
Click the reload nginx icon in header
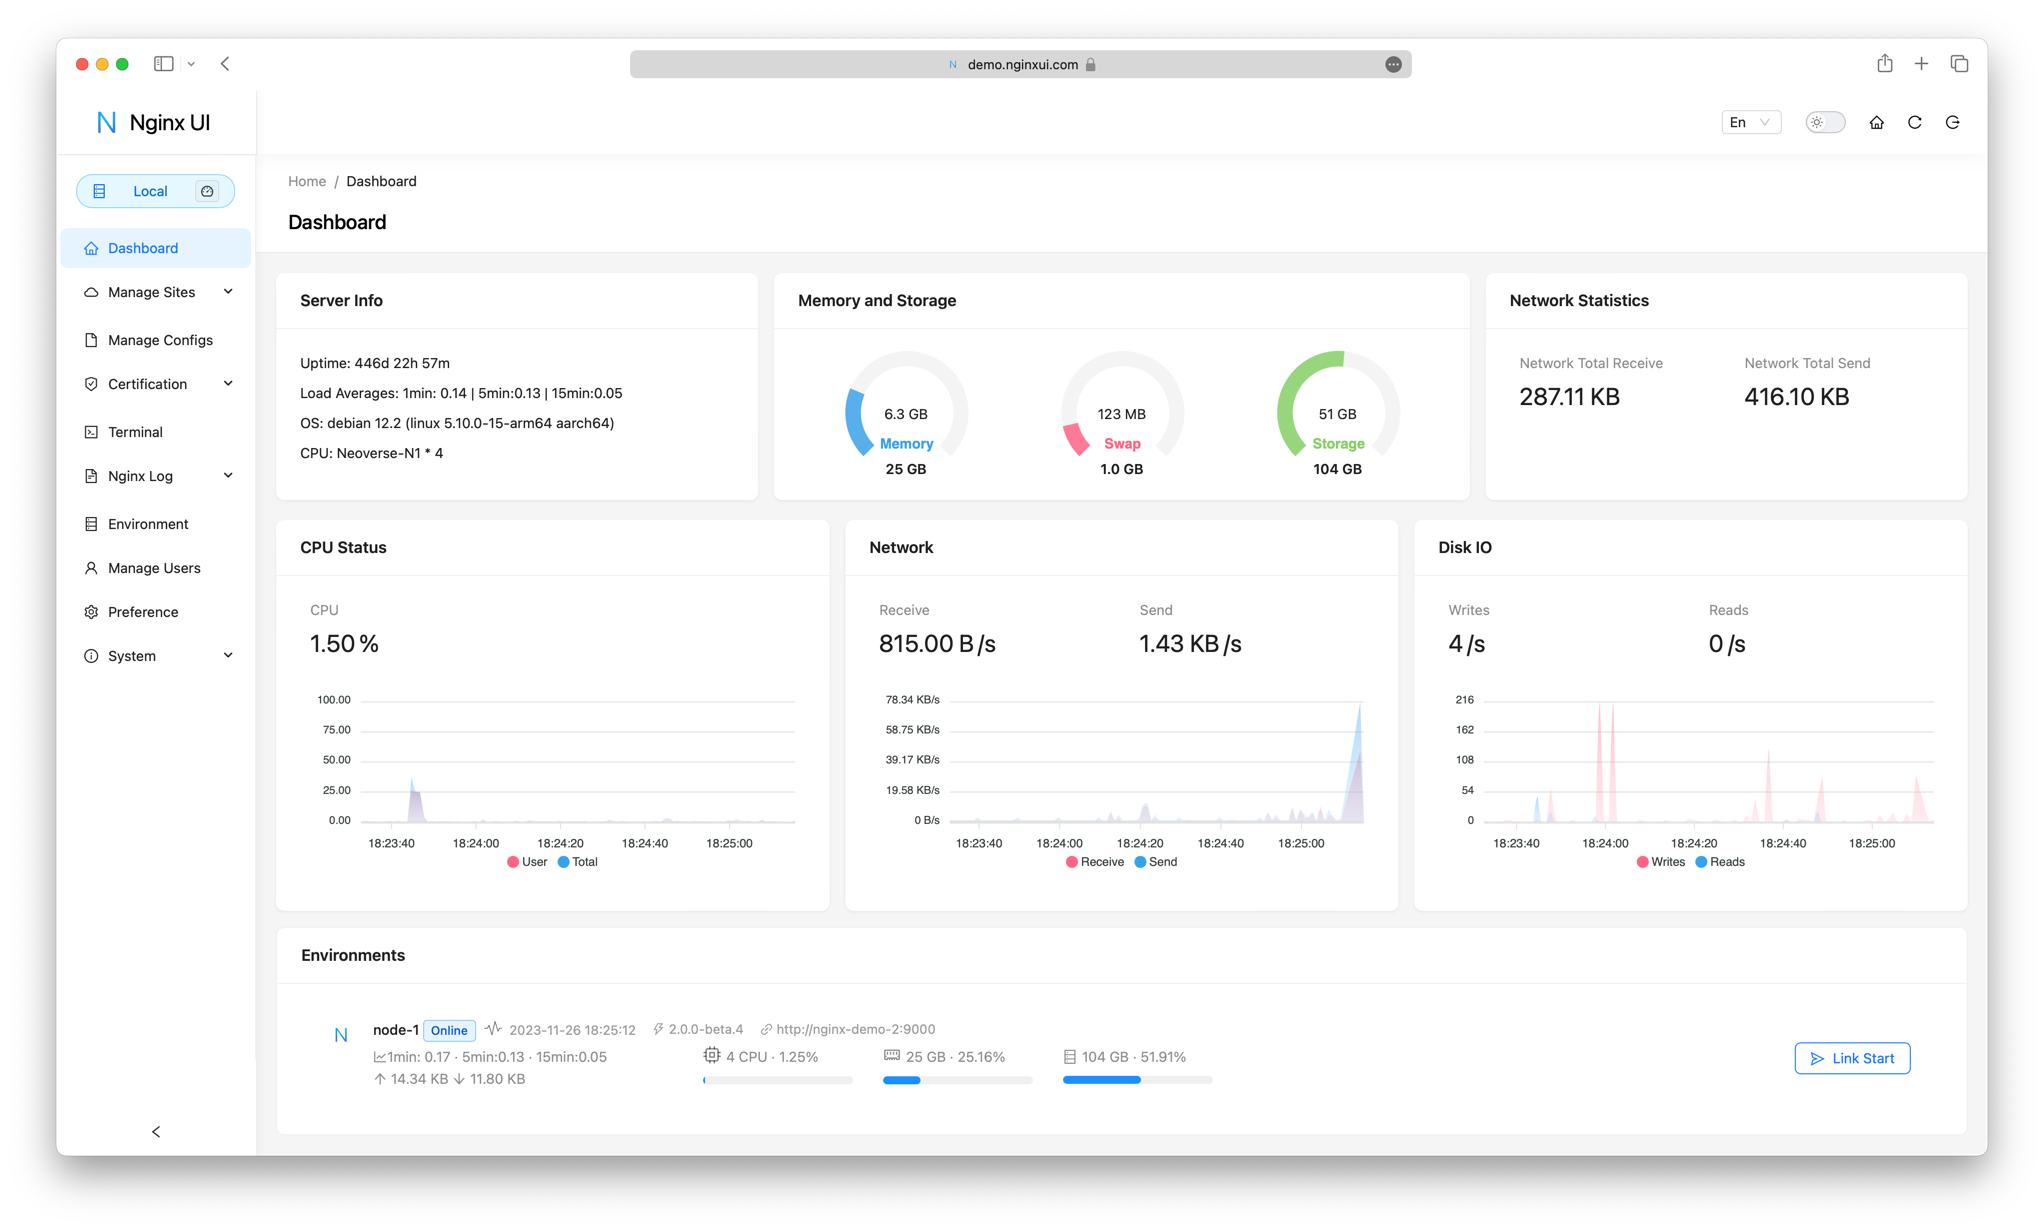coord(1914,122)
